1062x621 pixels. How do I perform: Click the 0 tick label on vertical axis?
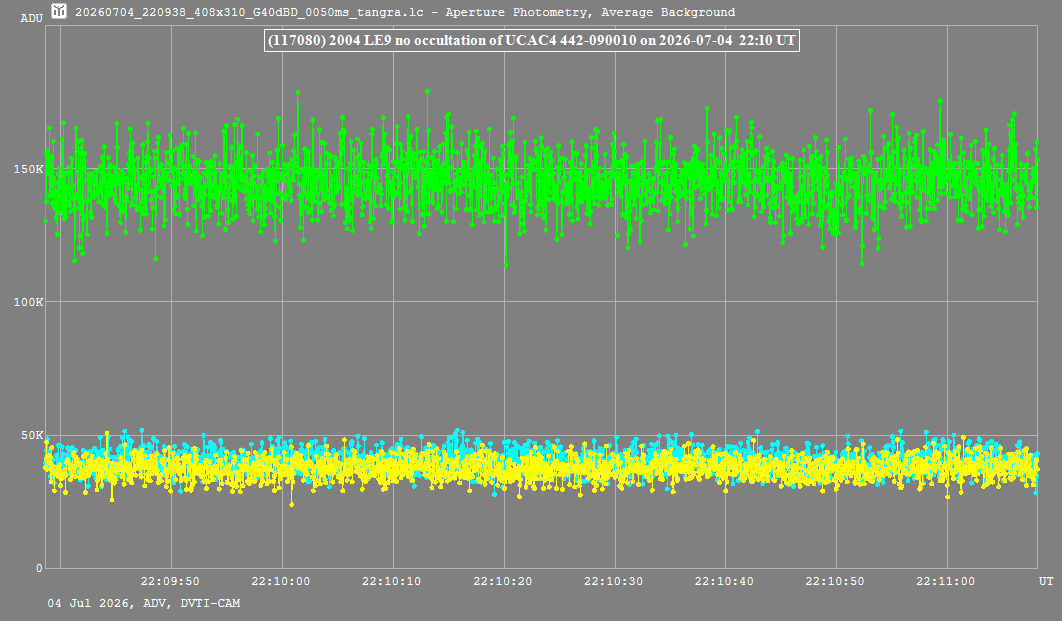pos(39,568)
